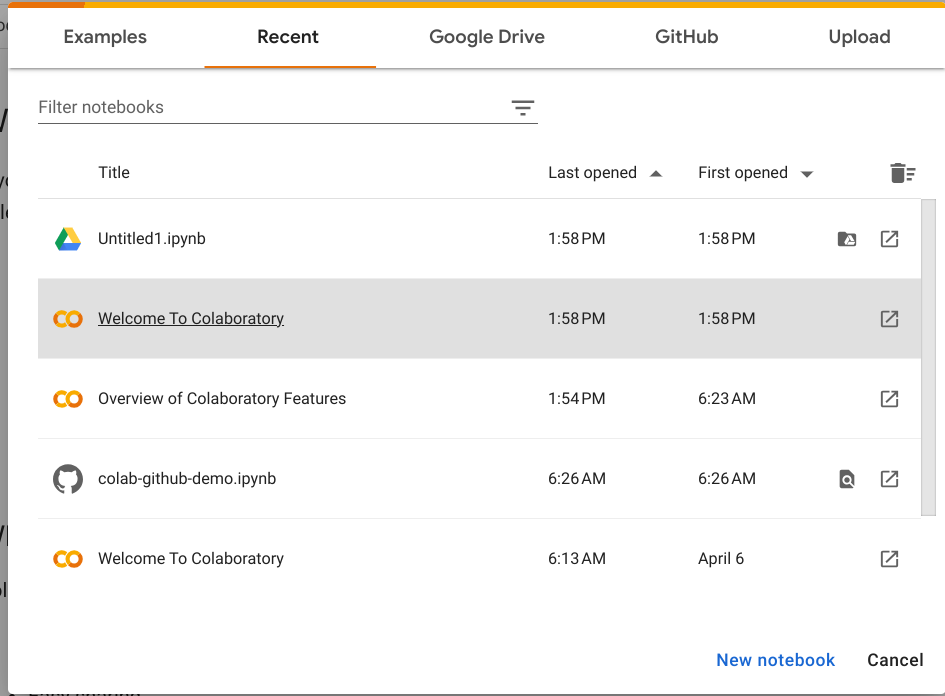Cancel the open notebook dialog
The height and width of the screenshot is (696, 945).
tap(895, 660)
